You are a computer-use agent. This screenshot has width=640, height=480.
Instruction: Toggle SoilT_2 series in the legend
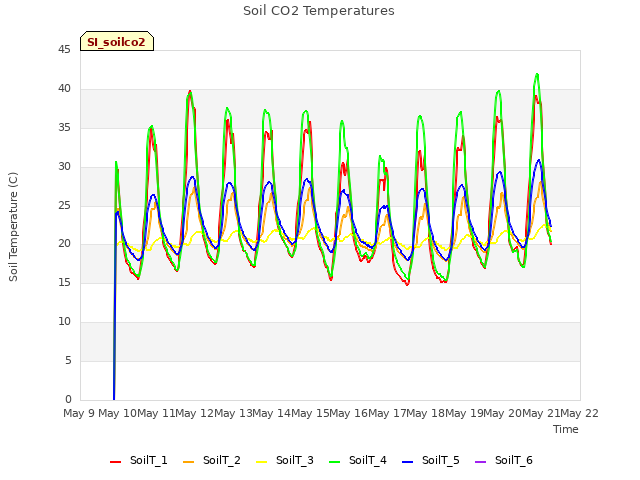pos(212,460)
